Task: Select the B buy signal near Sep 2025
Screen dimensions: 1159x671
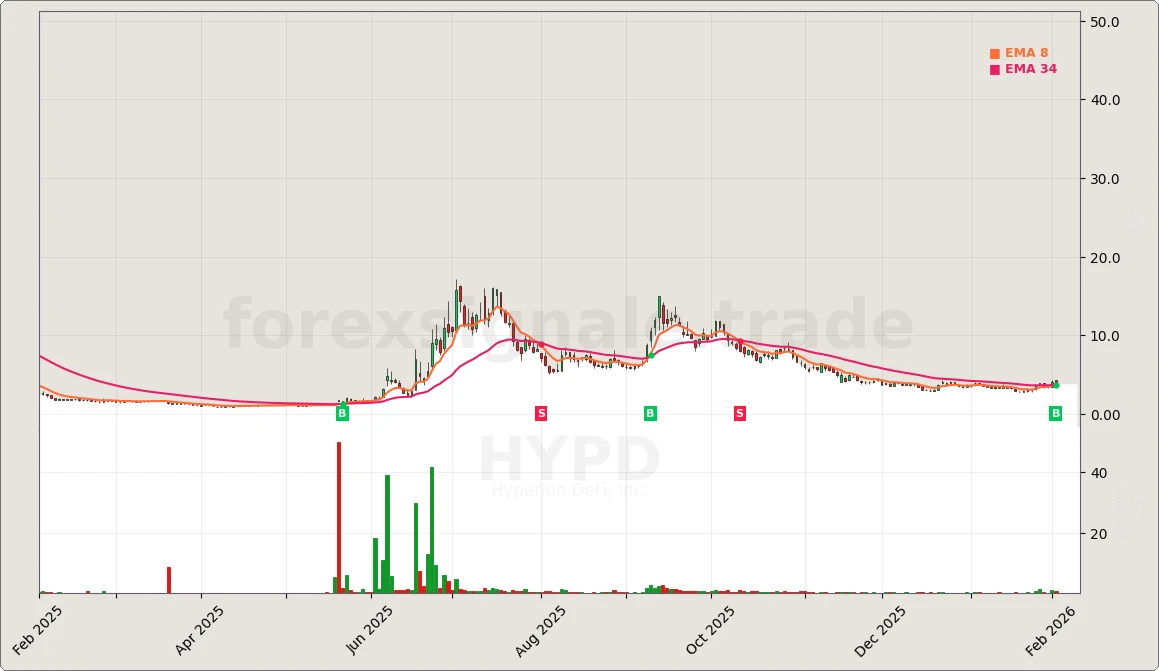Action: [649, 412]
